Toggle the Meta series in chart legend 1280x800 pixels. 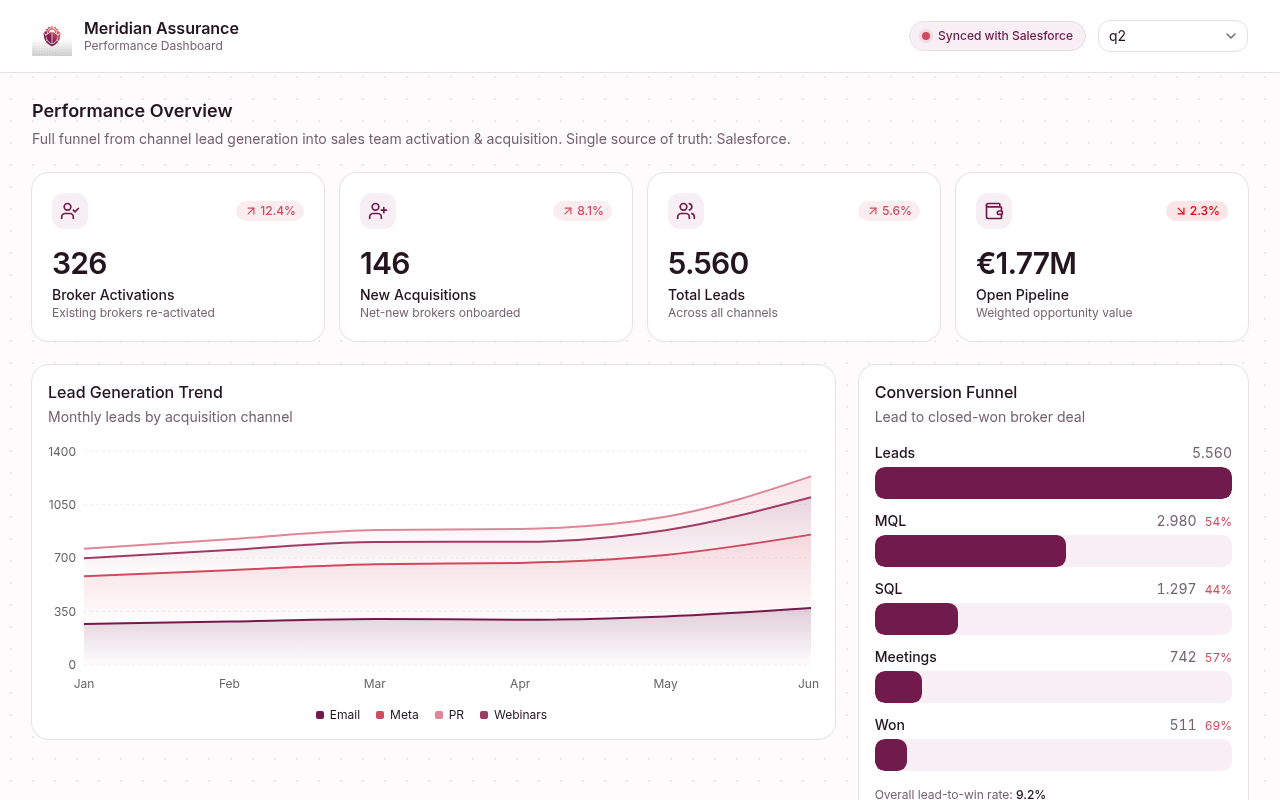(x=397, y=715)
